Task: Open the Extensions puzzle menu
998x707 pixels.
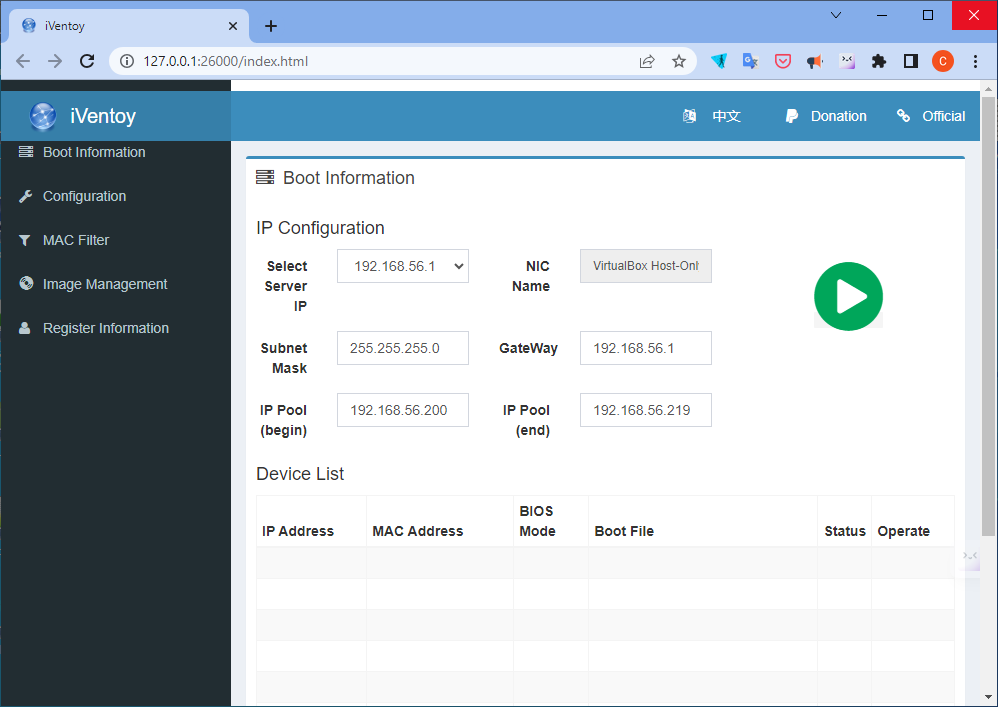Action: (x=878, y=61)
